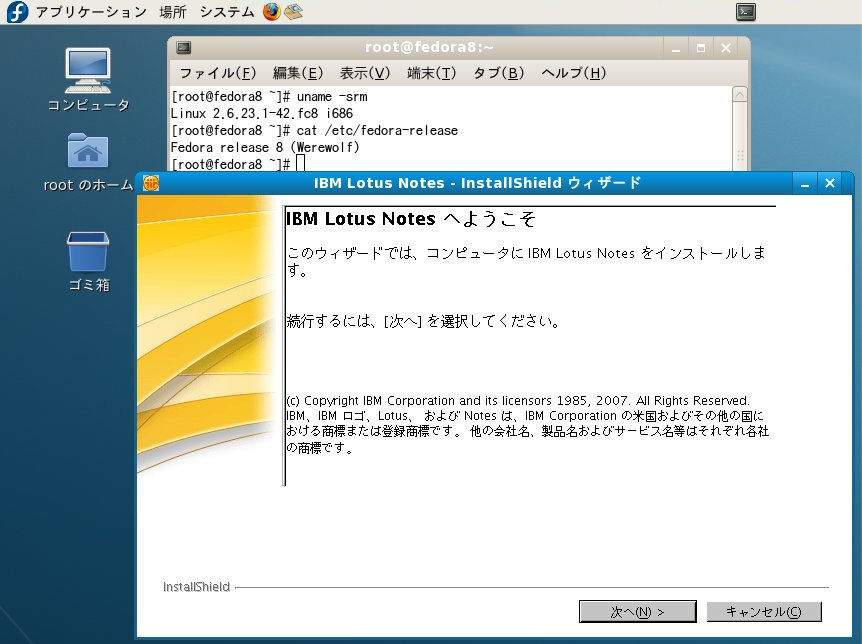Open アプリケーション menu in top panel
The width and height of the screenshot is (862, 644).
tap(91, 12)
